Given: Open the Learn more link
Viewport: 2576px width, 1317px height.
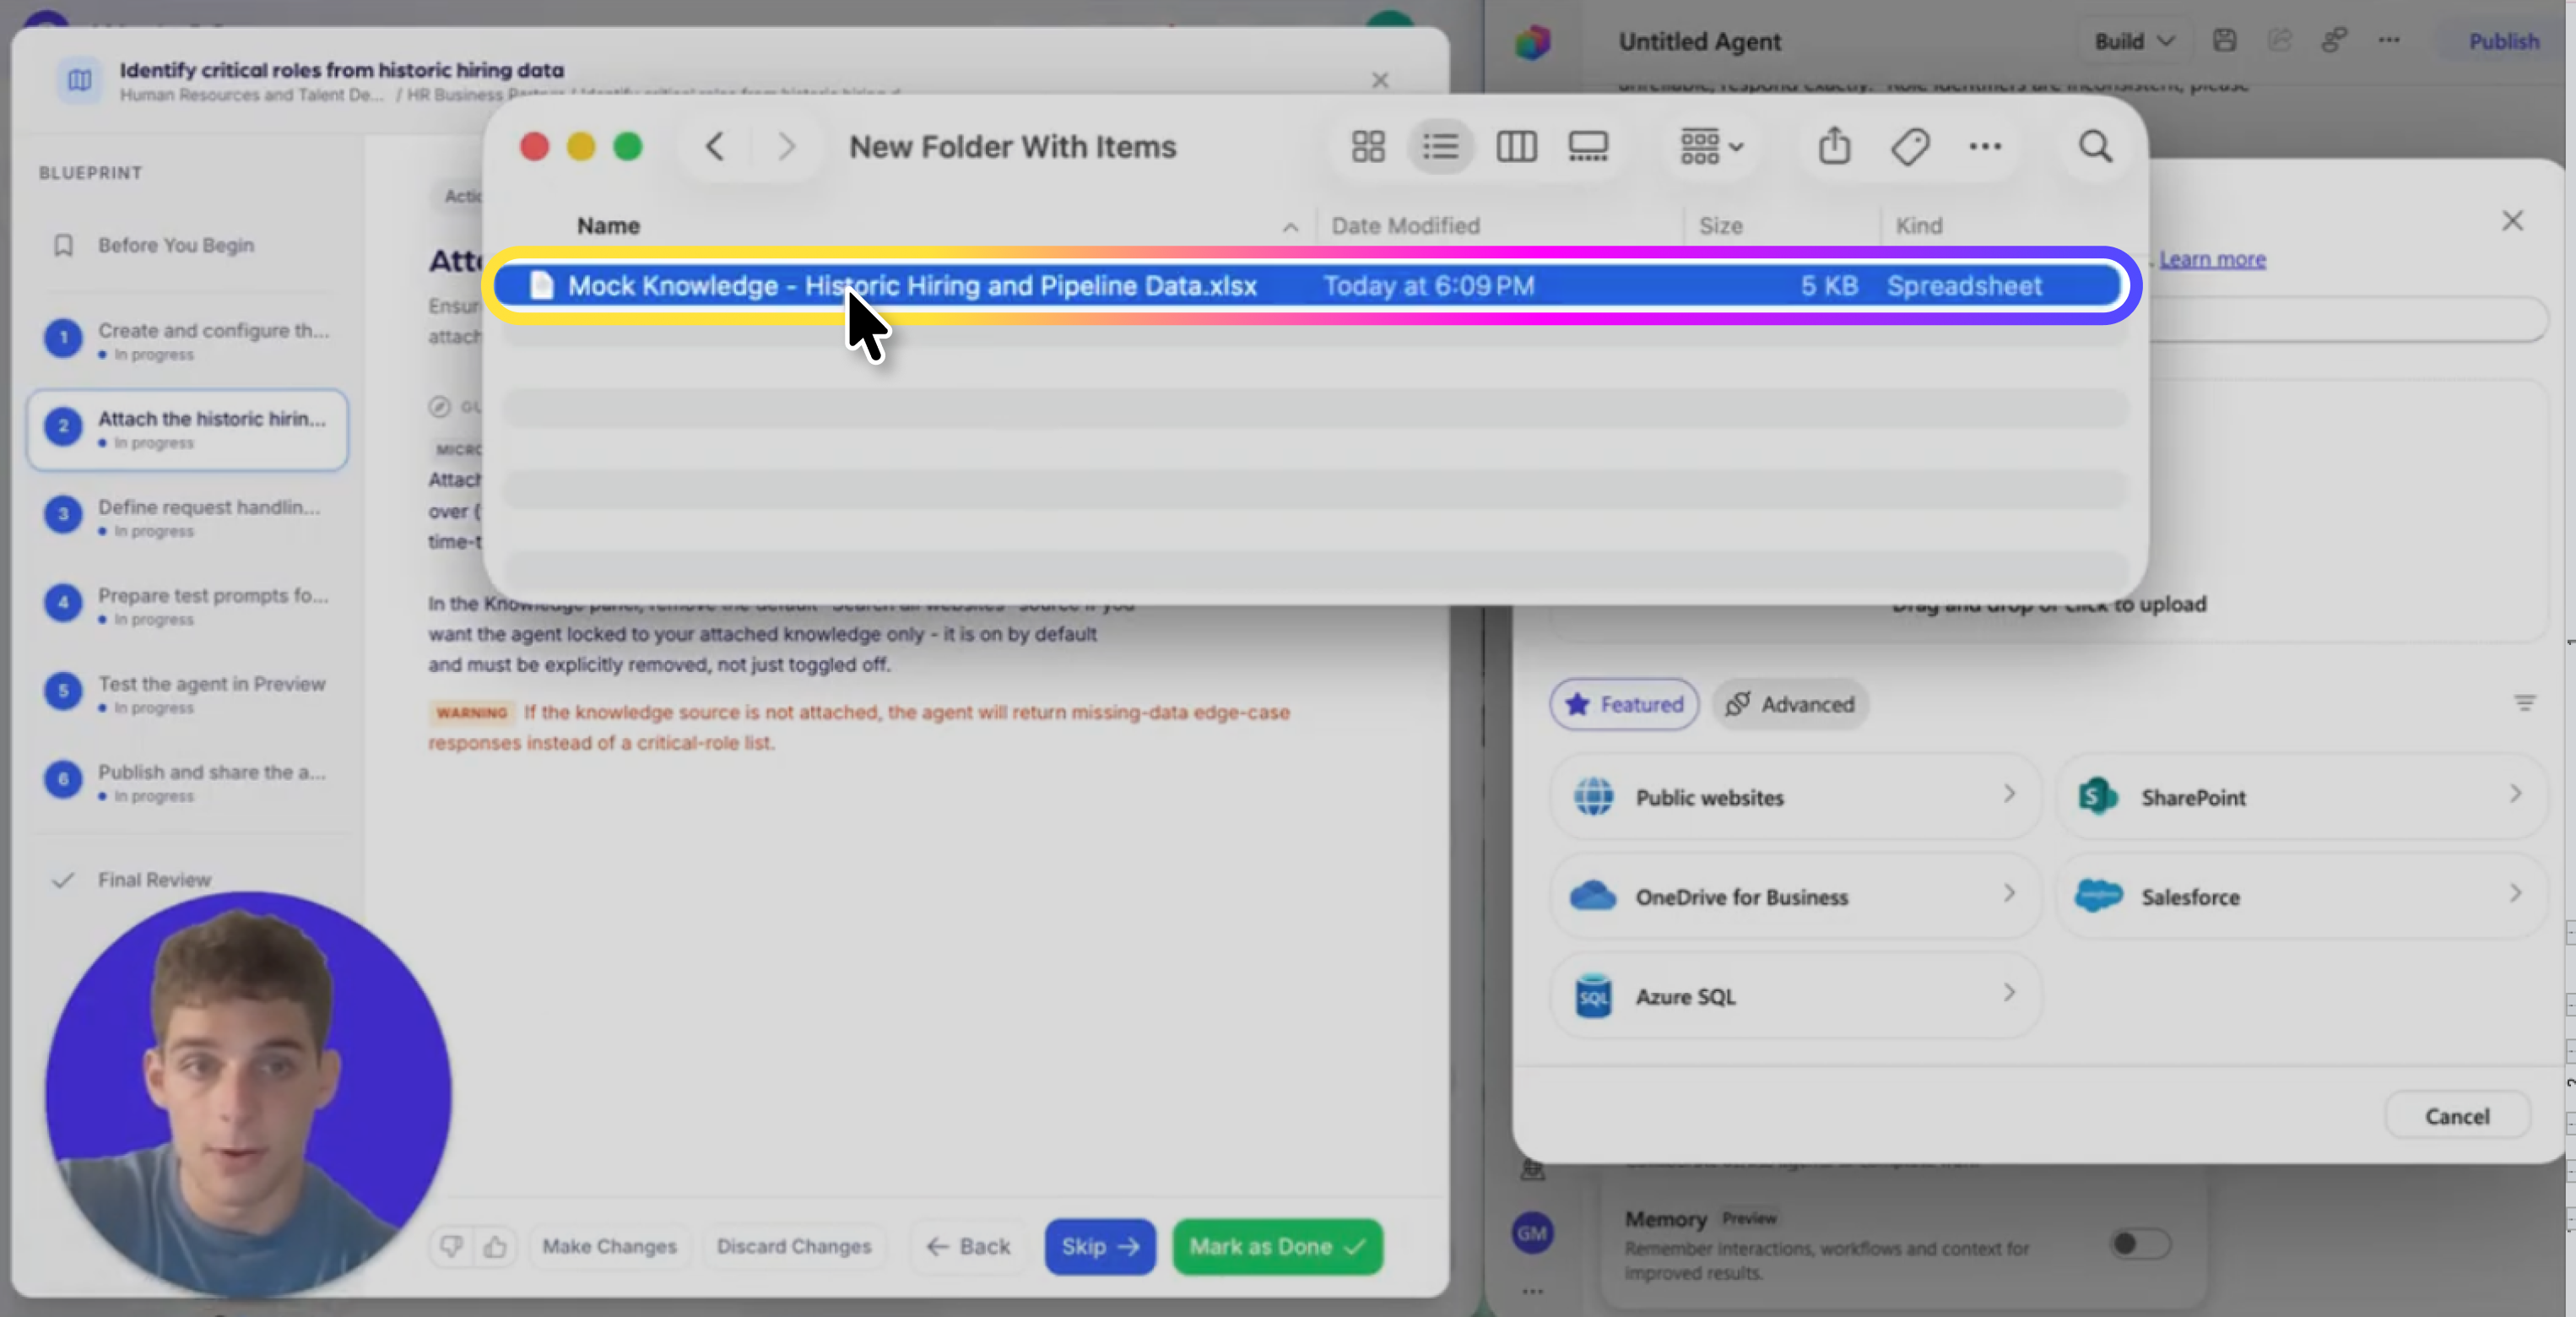Looking at the screenshot, I should coord(2212,259).
